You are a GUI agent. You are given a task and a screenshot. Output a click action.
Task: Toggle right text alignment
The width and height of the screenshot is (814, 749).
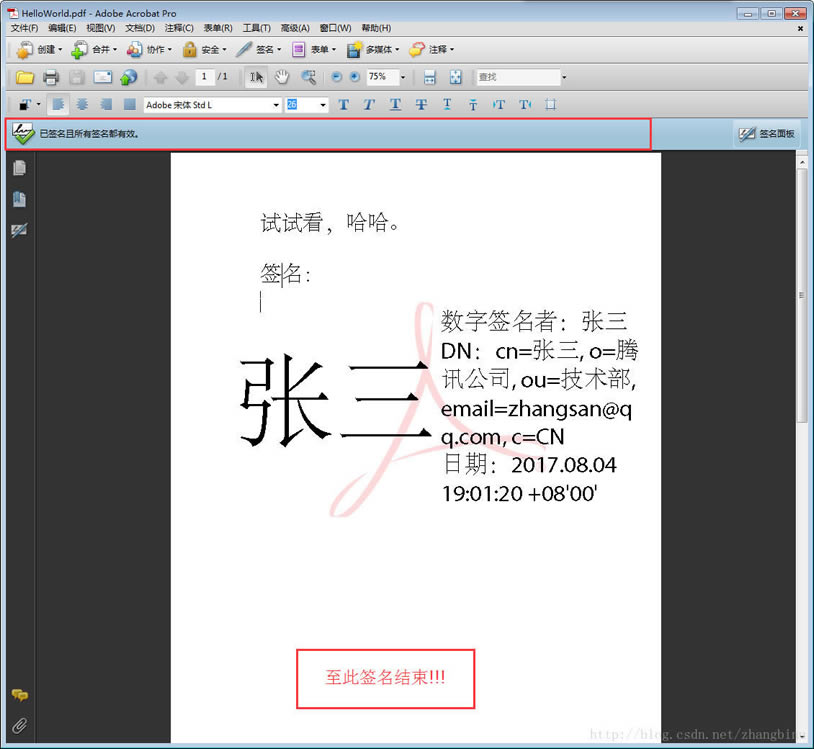tap(106, 105)
